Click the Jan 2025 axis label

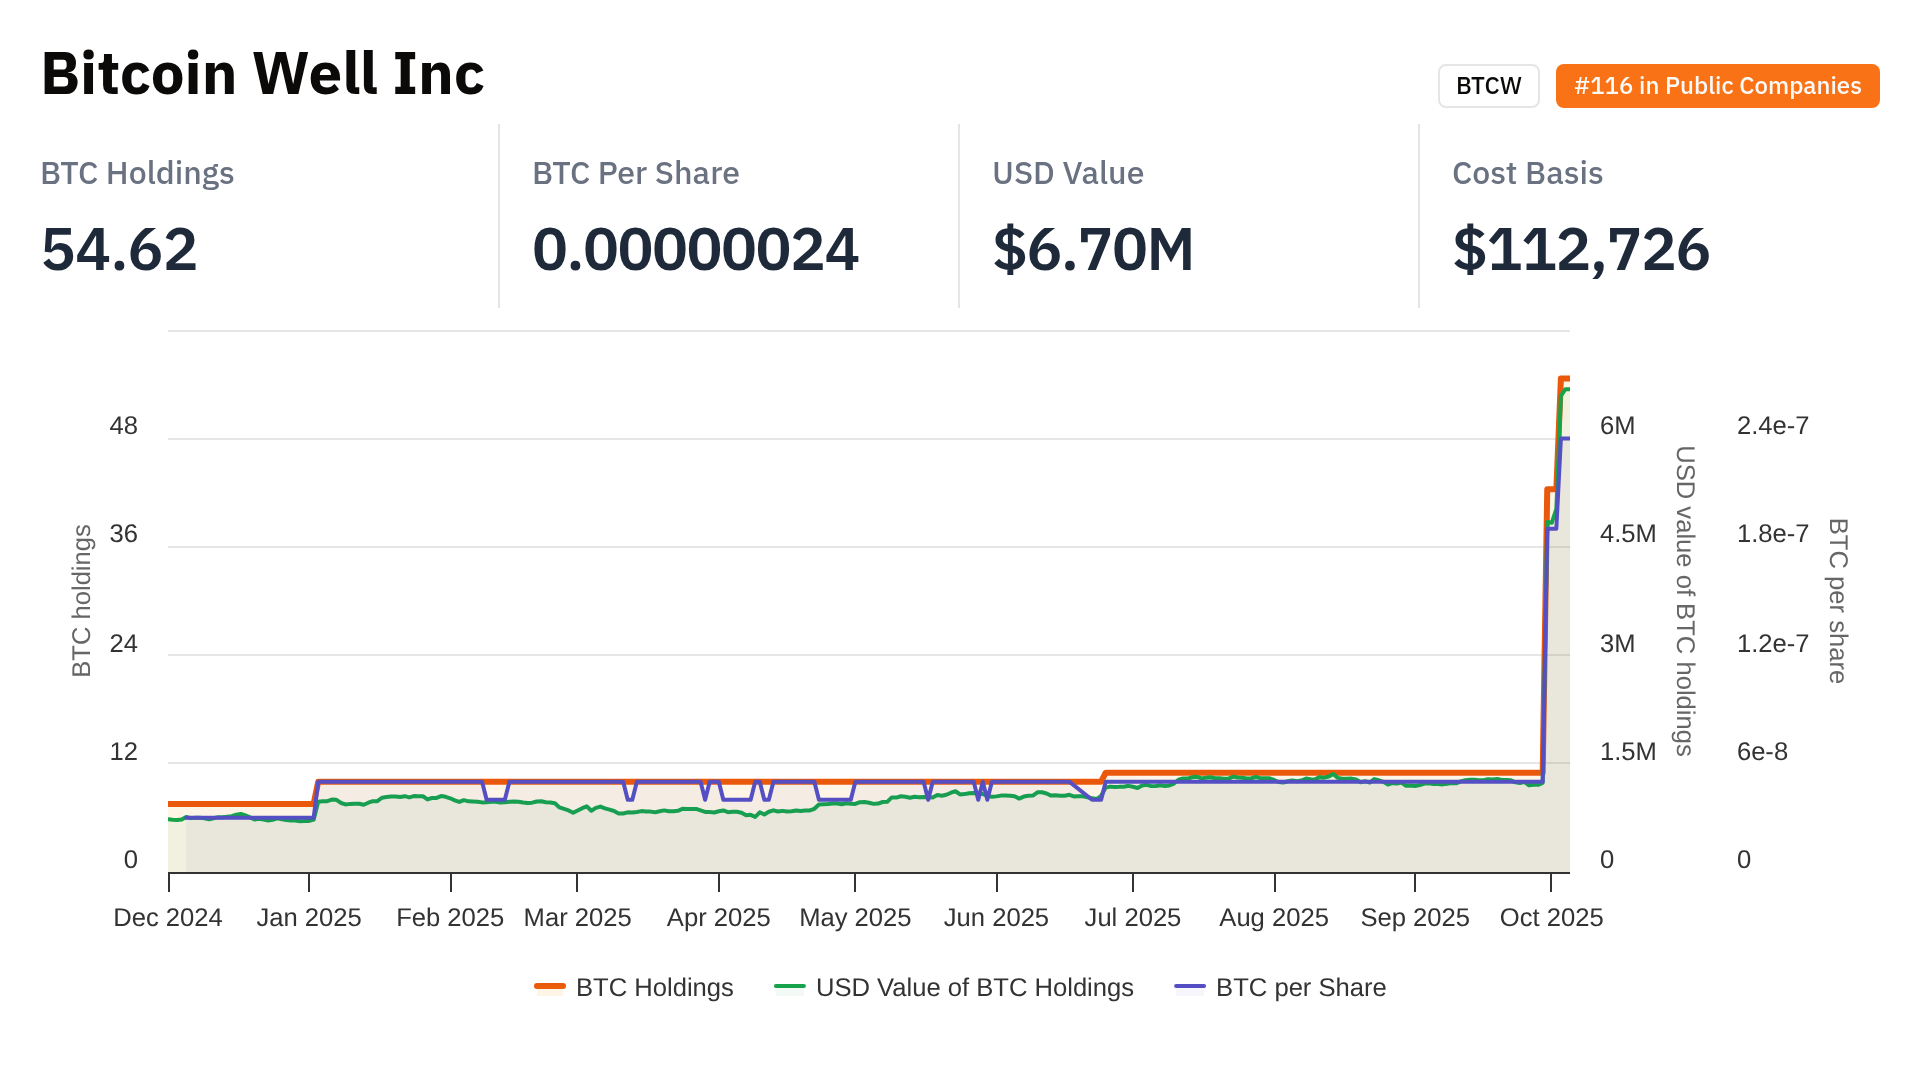coord(309,918)
